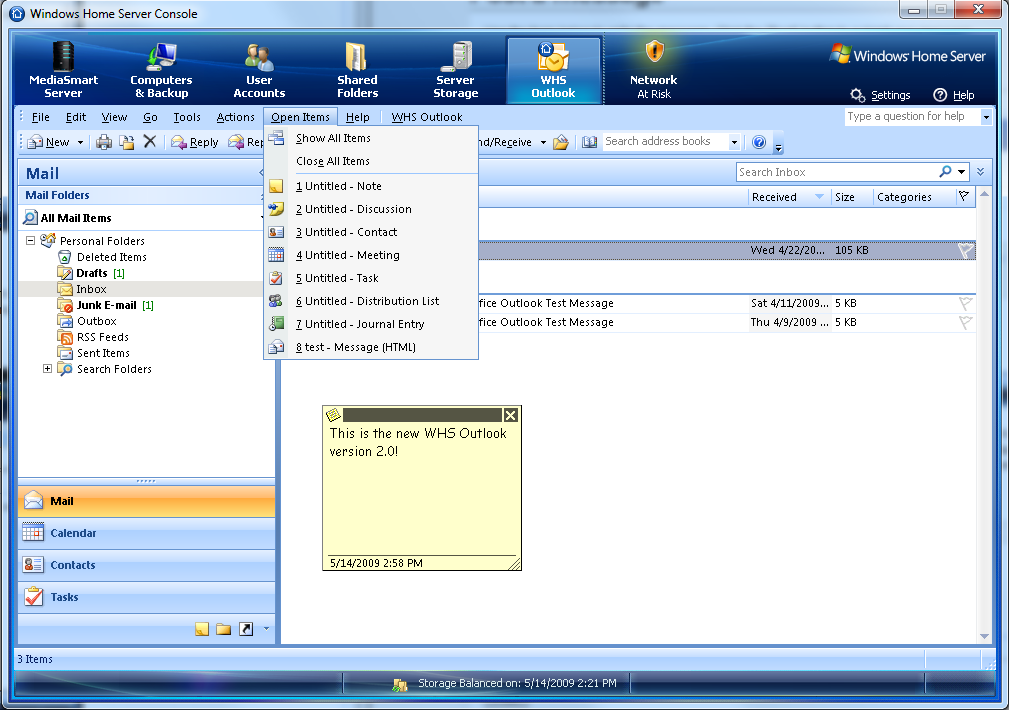Open Settings in the console header

(x=880, y=95)
